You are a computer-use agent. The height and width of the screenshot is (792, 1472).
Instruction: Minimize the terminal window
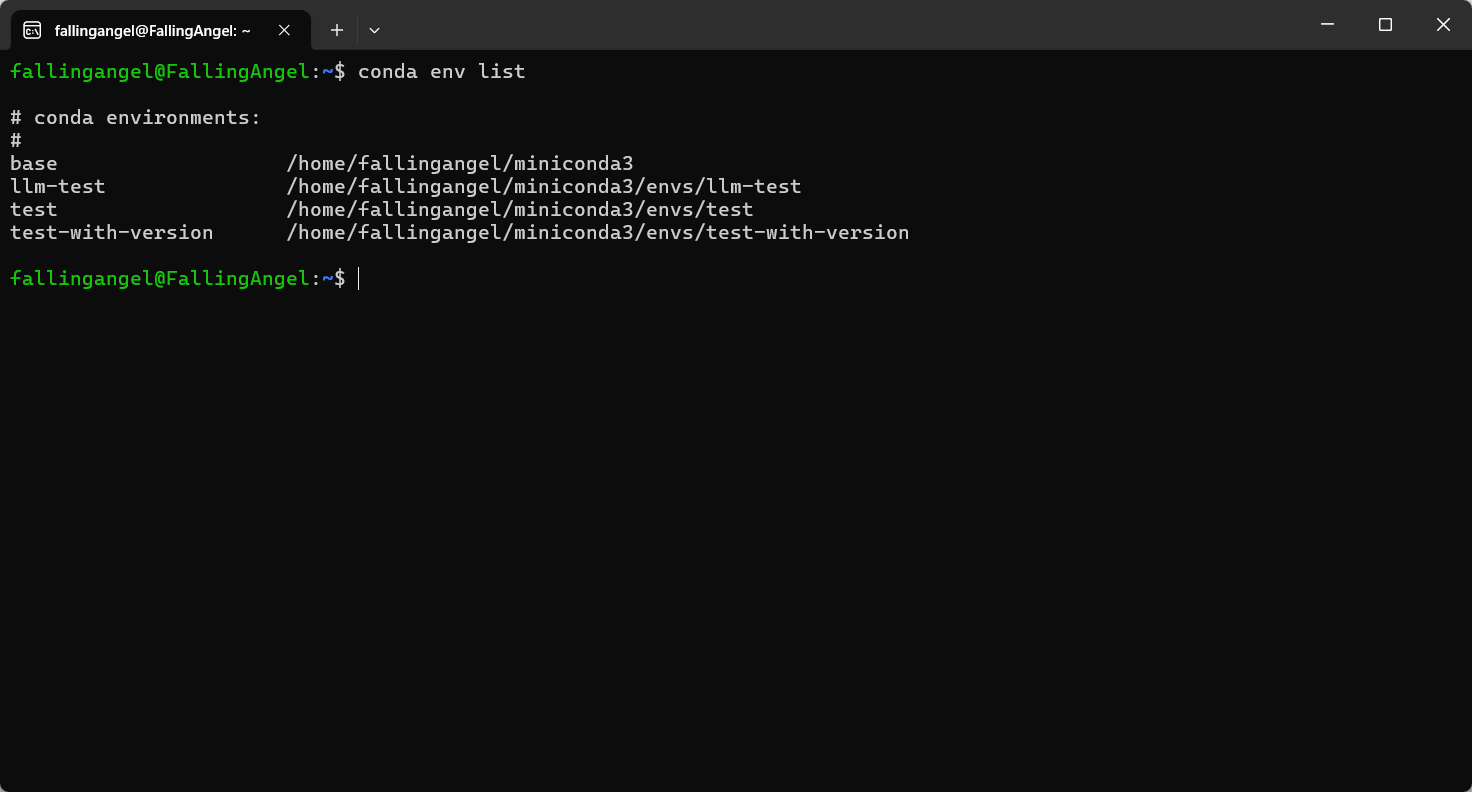click(x=1327, y=25)
